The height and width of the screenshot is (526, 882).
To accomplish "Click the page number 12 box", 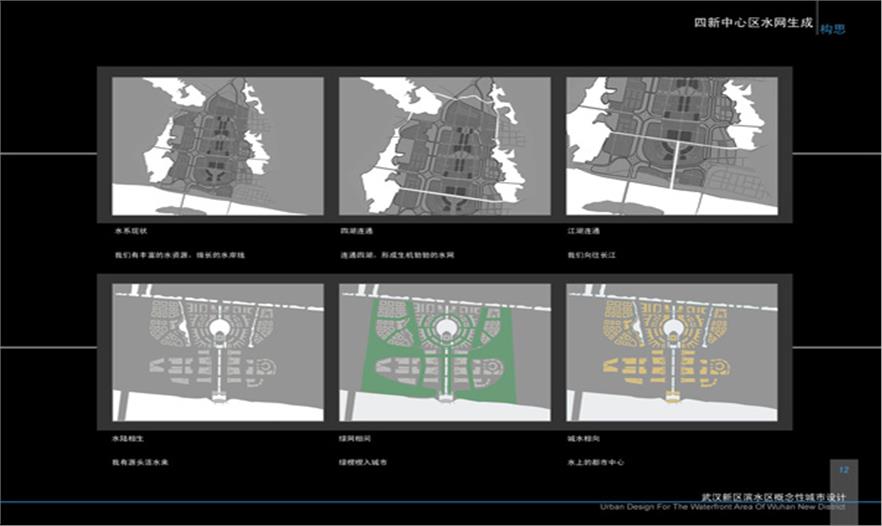I will pos(843,469).
